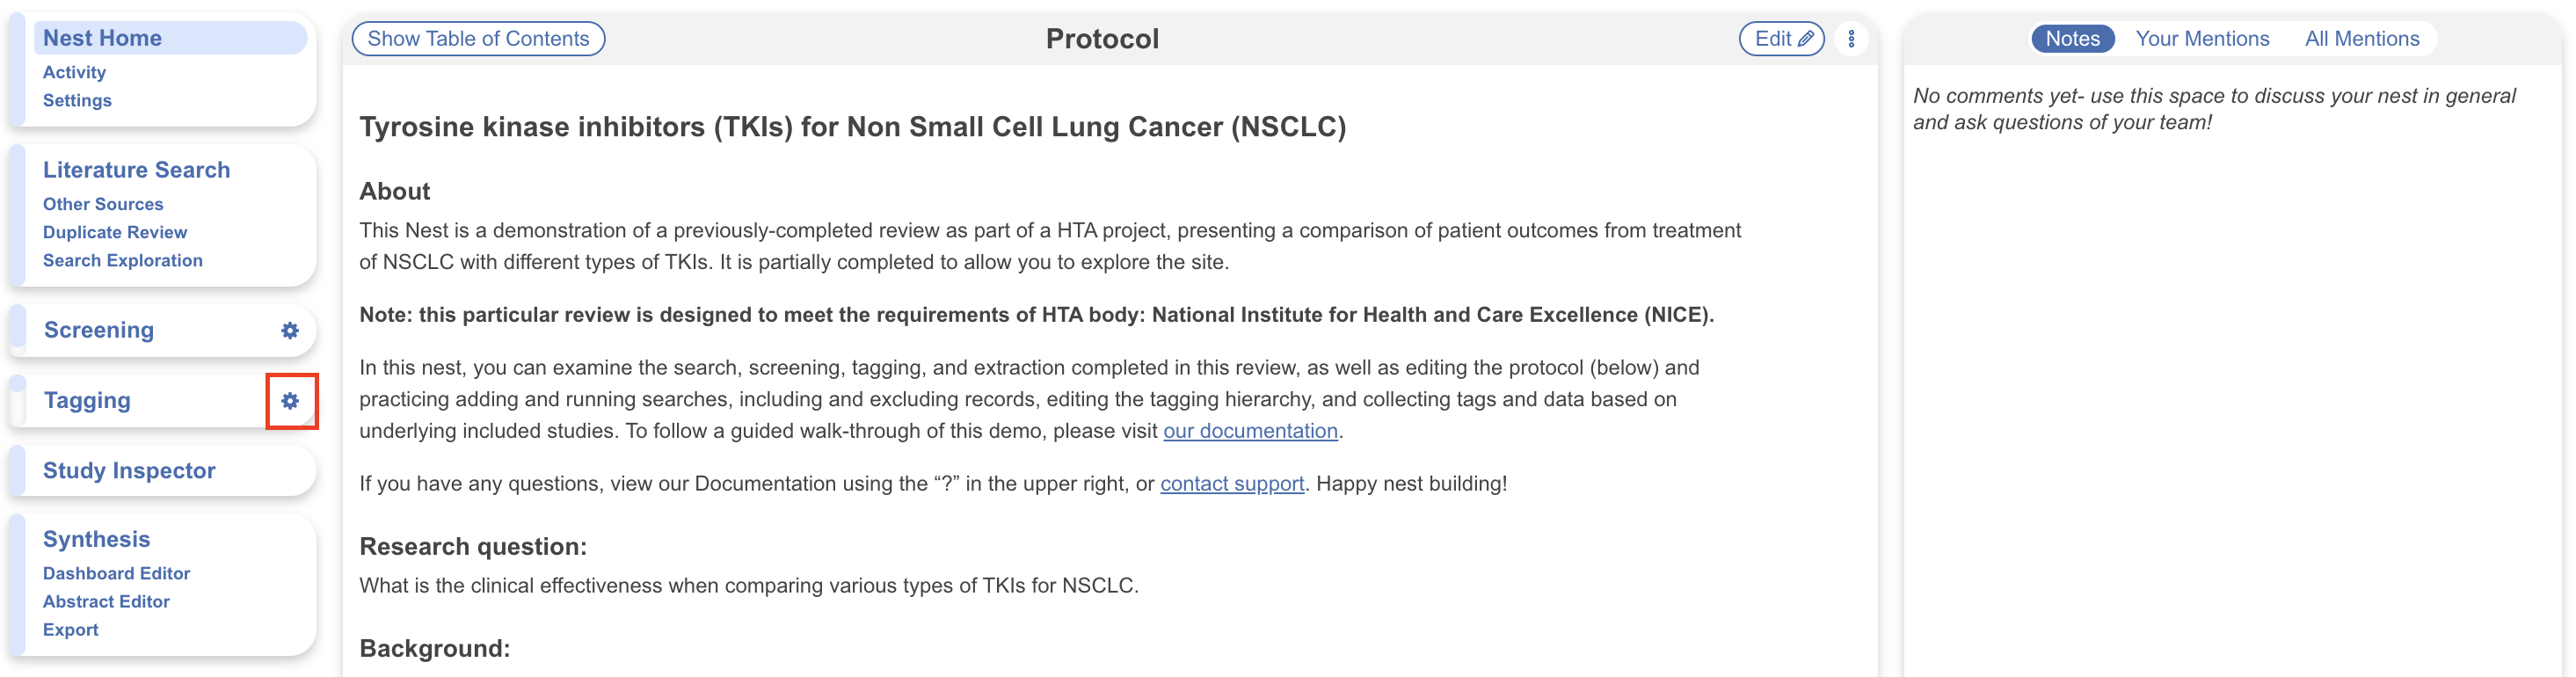Screen dimensions: 2576x677
Task: Open the Screening settings gear icon
Action: (x=290, y=331)
